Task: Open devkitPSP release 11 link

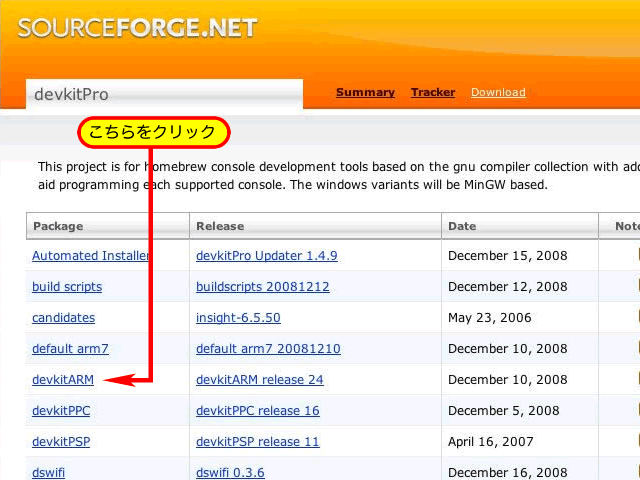Action: pyautogui.click(x=258, y=442)
